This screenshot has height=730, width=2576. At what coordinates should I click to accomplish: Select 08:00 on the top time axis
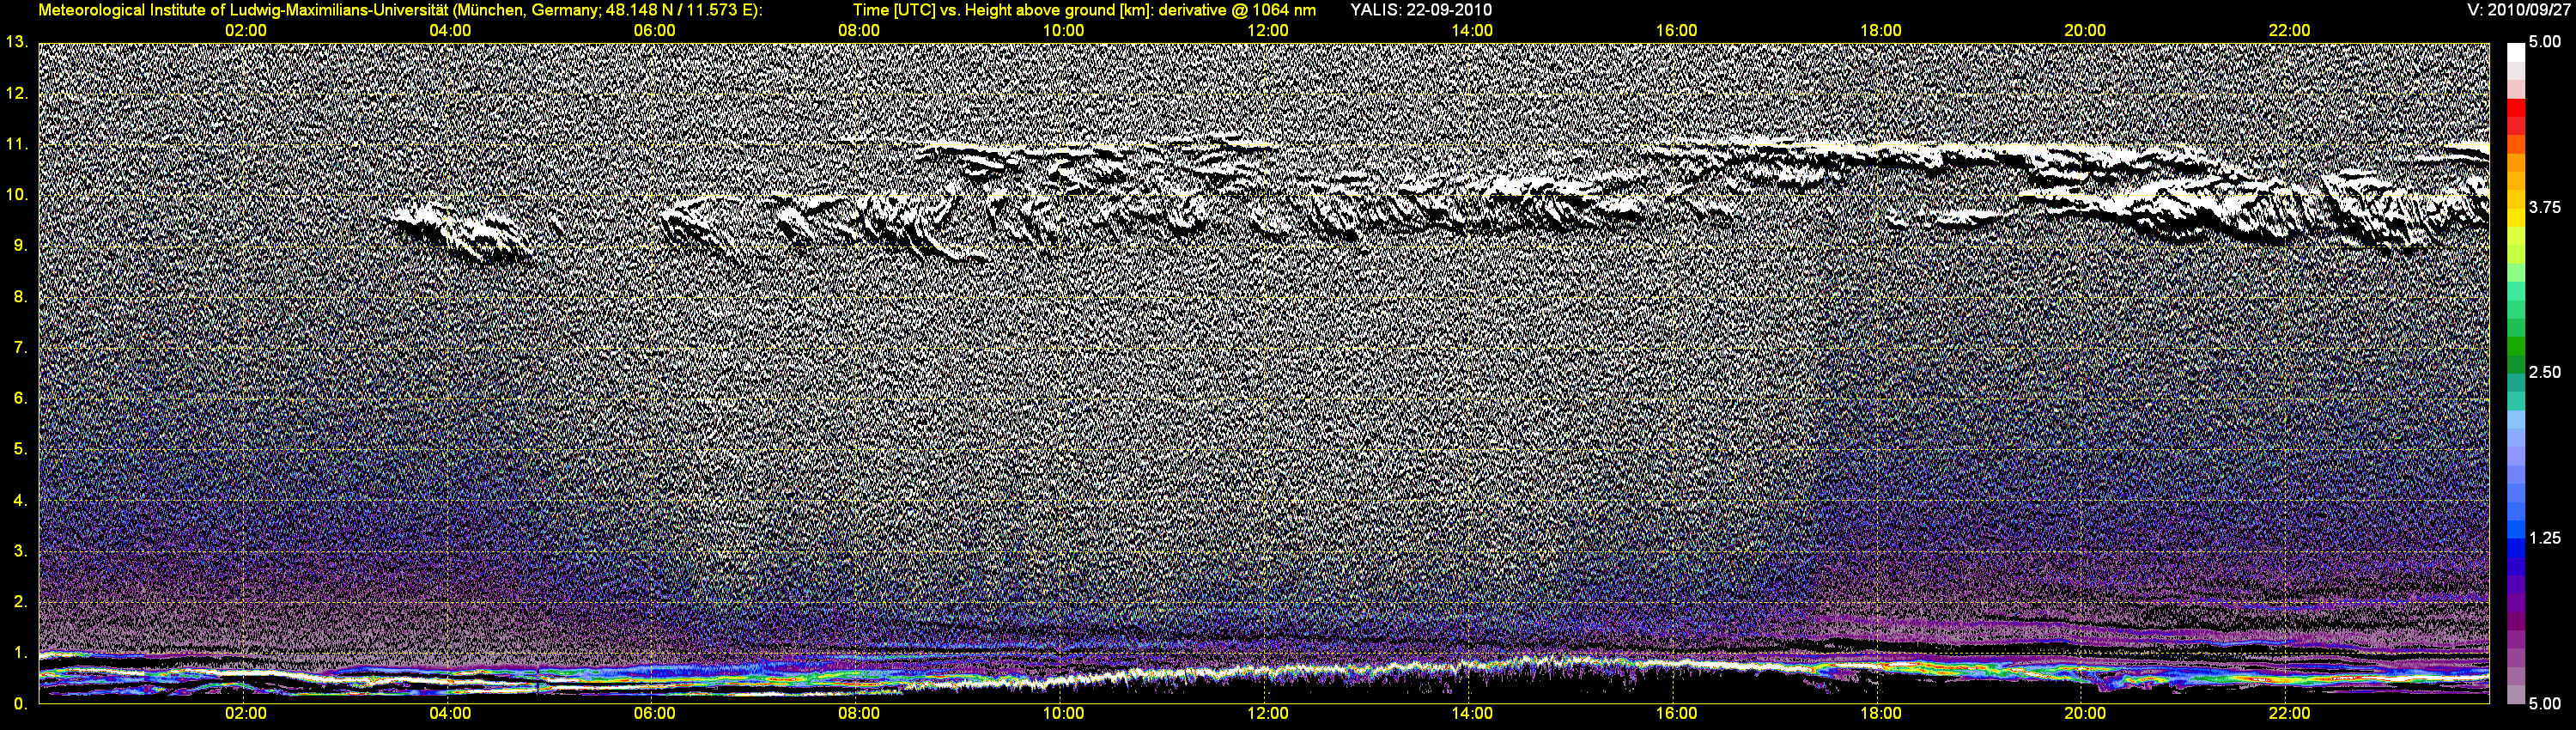click(x=859, y=31)
